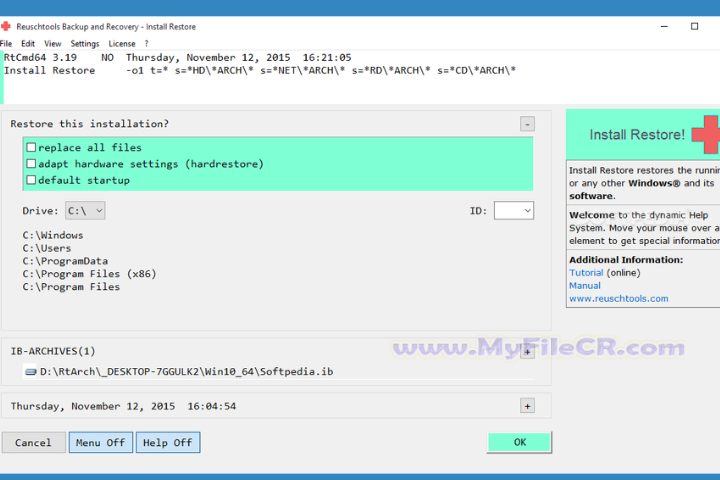Visit the www.reuschtools.com link
The height and width of the screenshot is (480, 720).
[x=619, y=299]
